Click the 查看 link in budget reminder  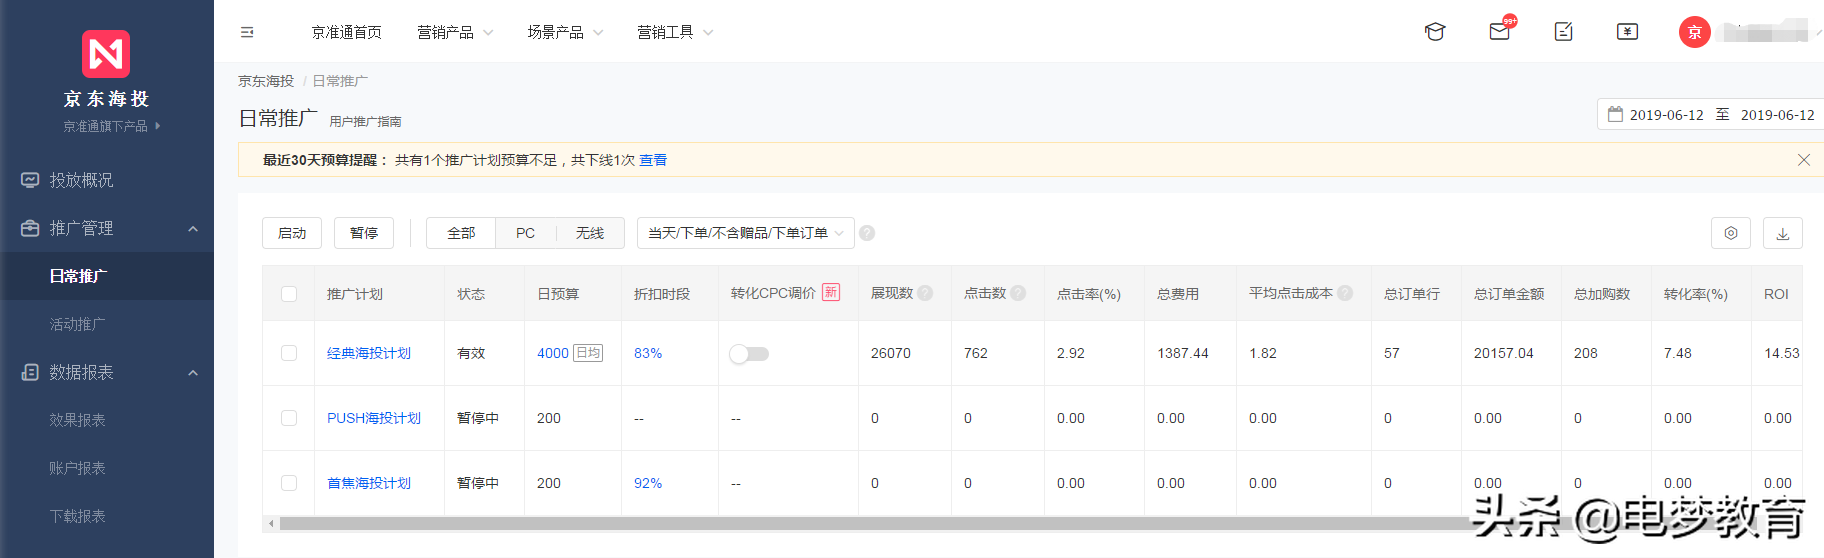[653, 160]
